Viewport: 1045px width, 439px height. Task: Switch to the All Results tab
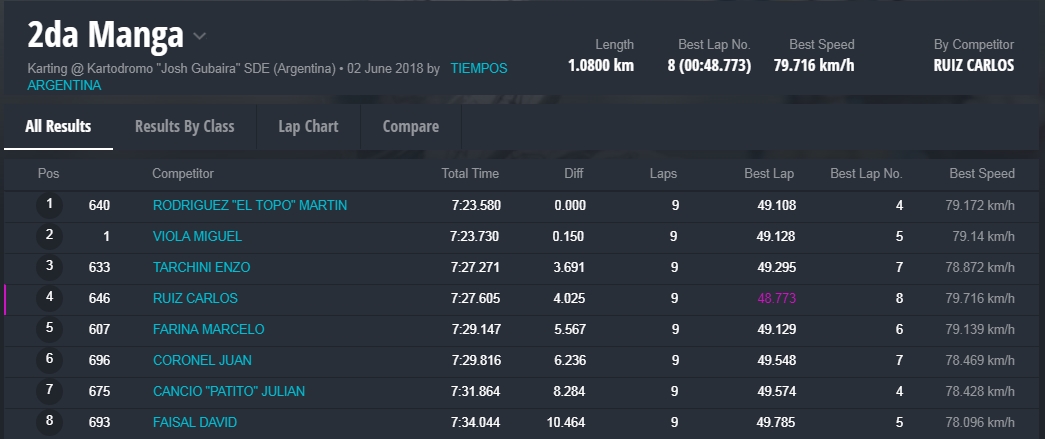click(x=58, y=126)
